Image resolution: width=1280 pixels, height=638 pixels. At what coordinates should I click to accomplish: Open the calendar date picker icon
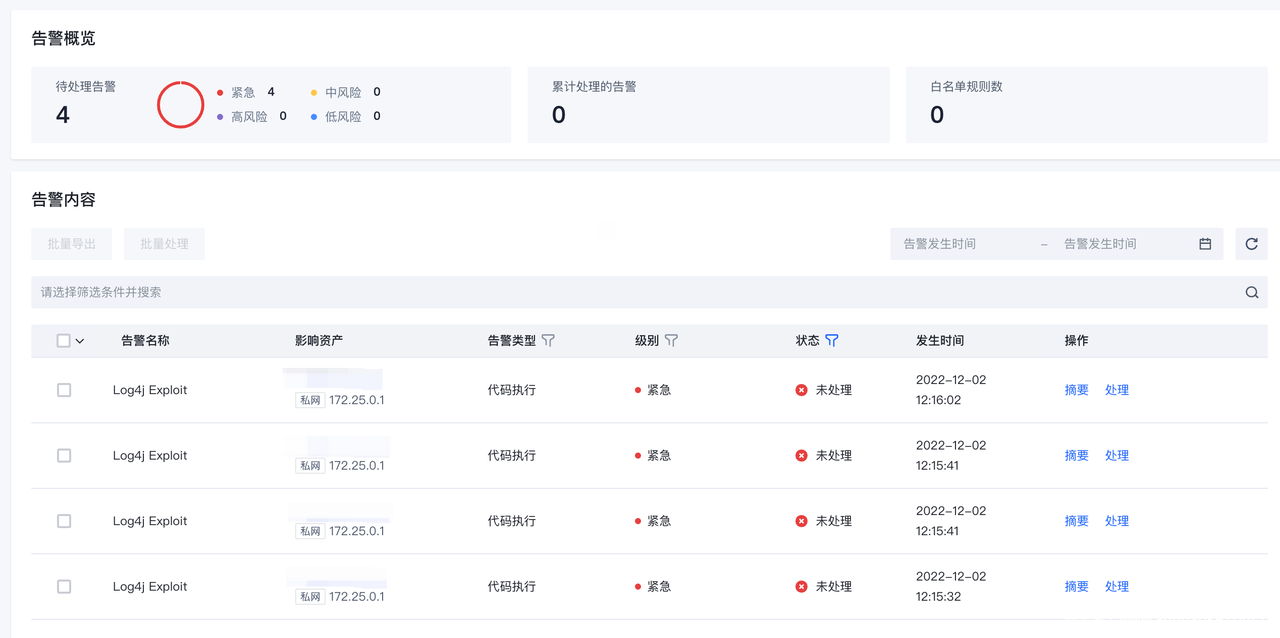point(1205,244)
